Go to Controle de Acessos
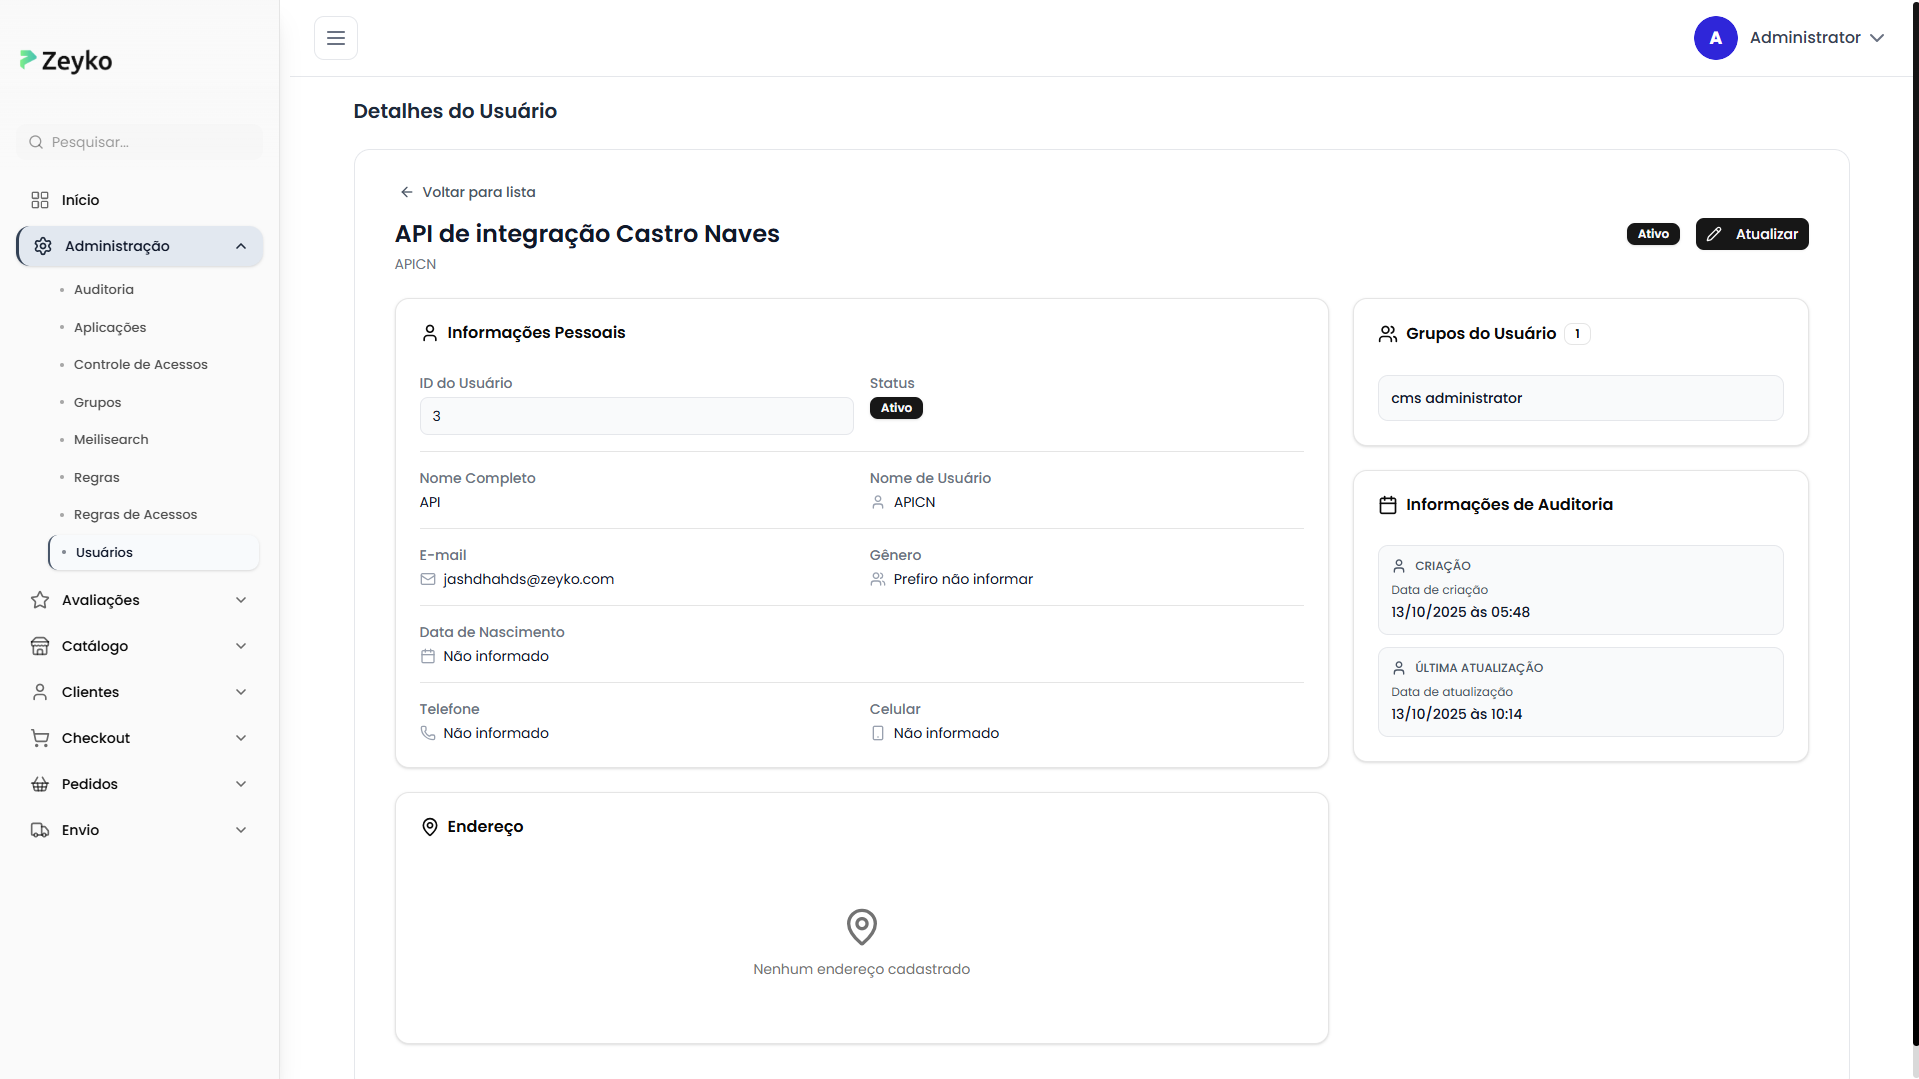 (141, 364)
